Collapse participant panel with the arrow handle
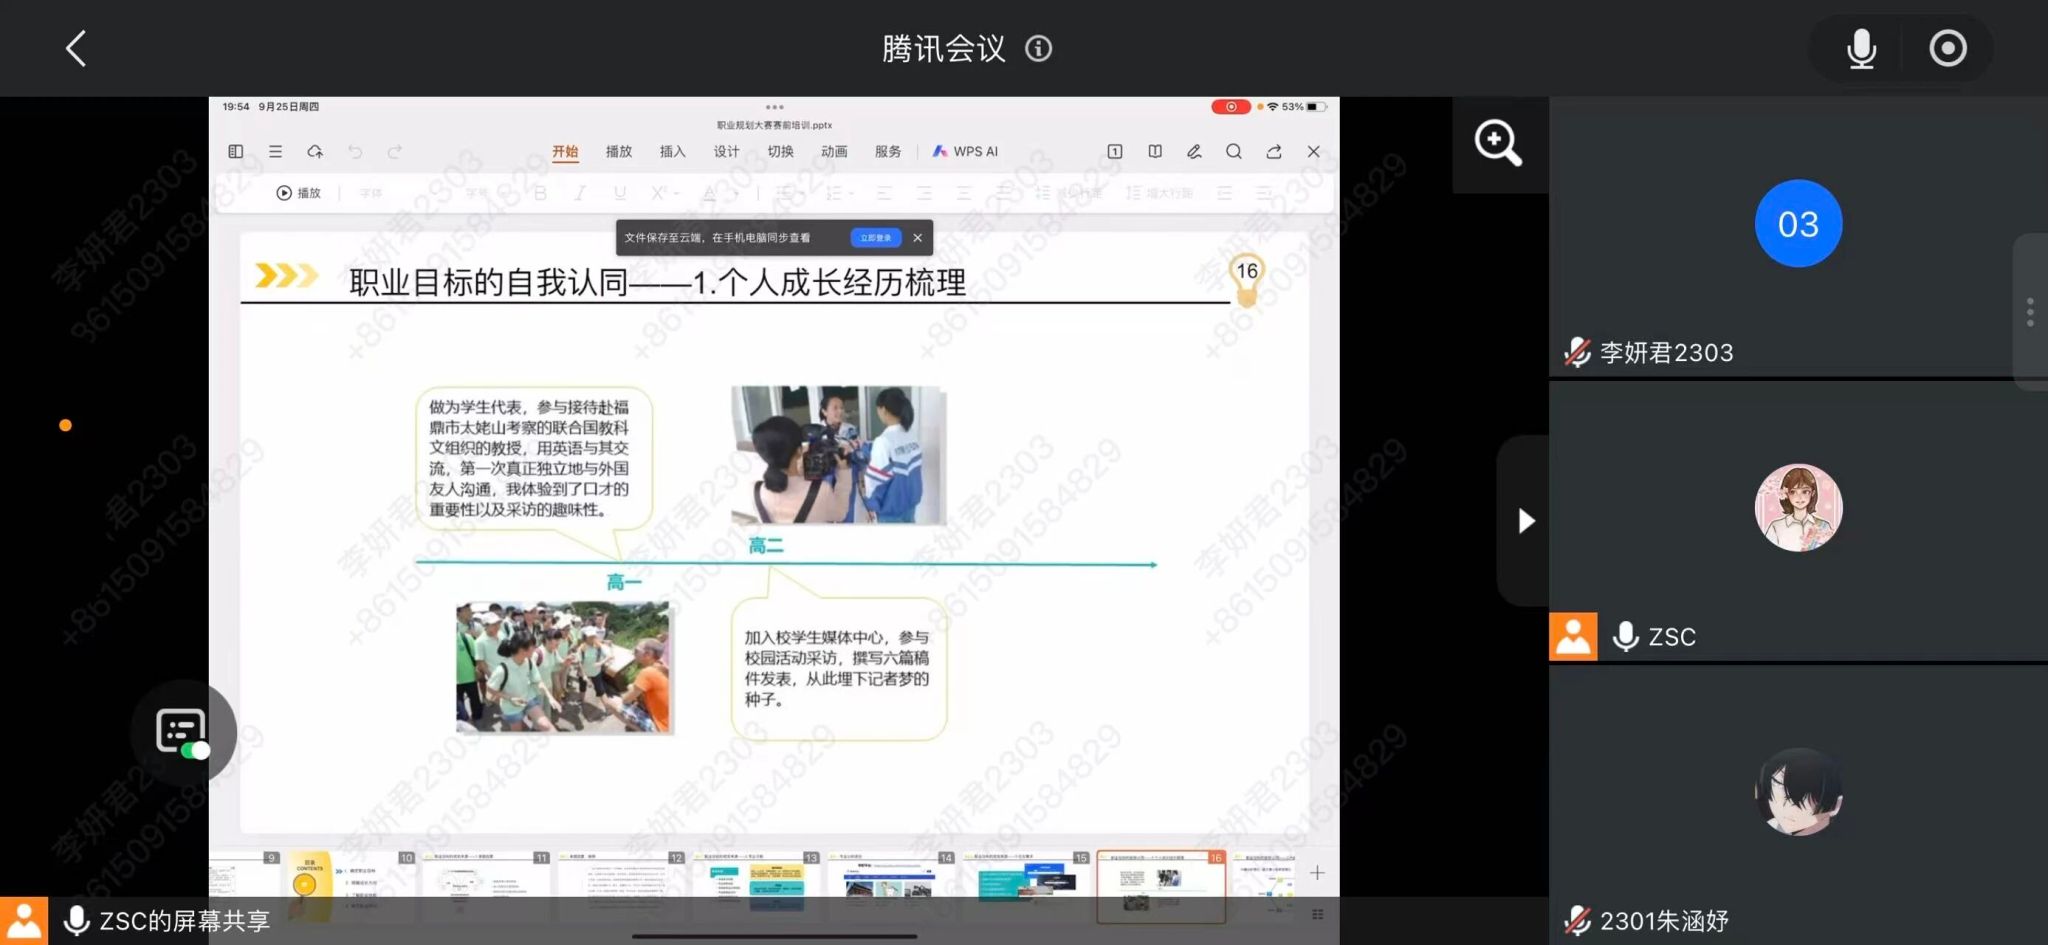 pos(1525,521)
